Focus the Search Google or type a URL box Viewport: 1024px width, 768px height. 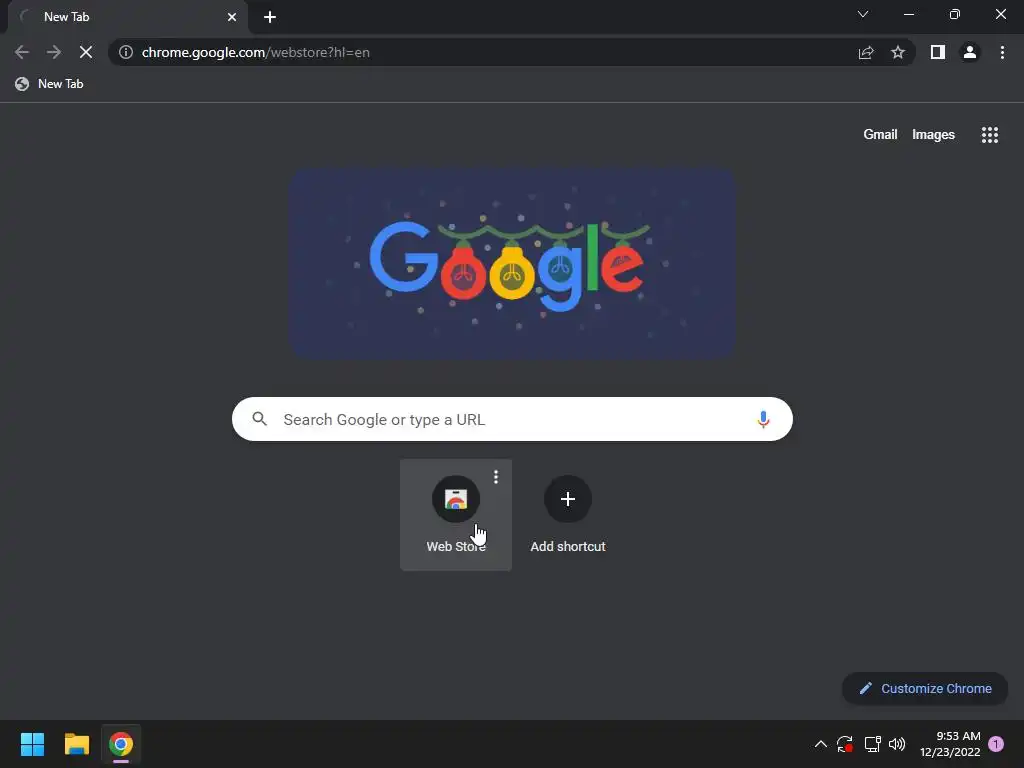[x=512, y=419]
